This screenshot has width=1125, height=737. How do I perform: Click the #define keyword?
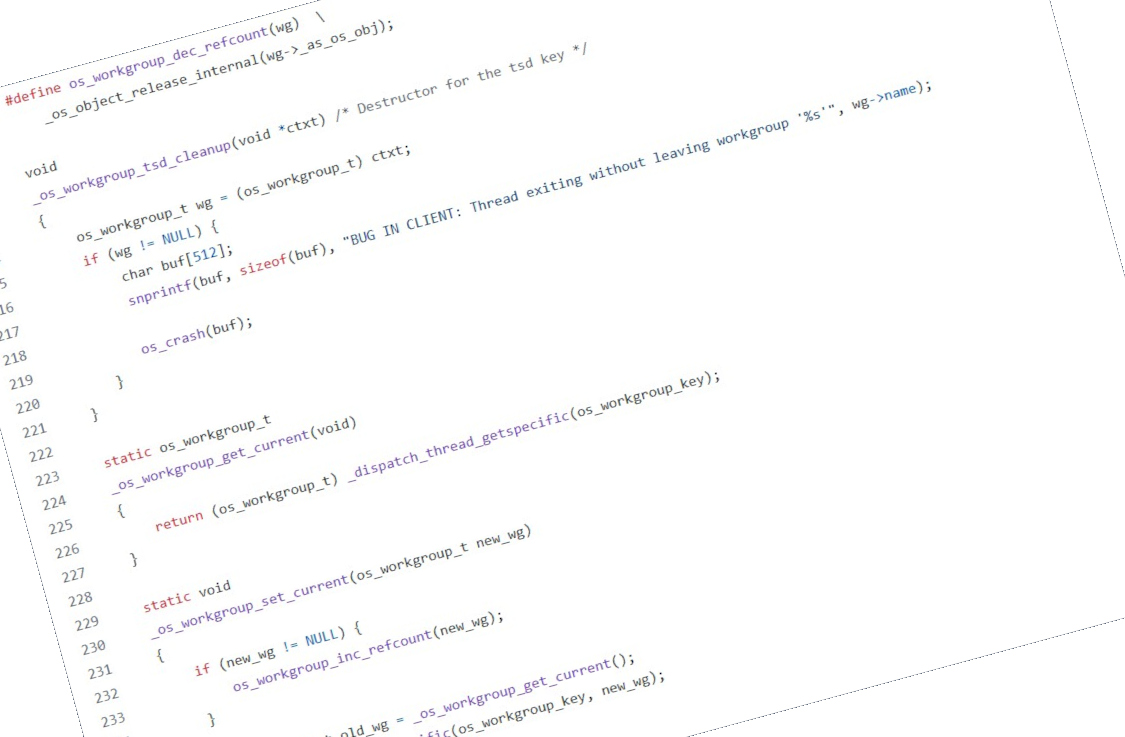[x=33, y=93]
